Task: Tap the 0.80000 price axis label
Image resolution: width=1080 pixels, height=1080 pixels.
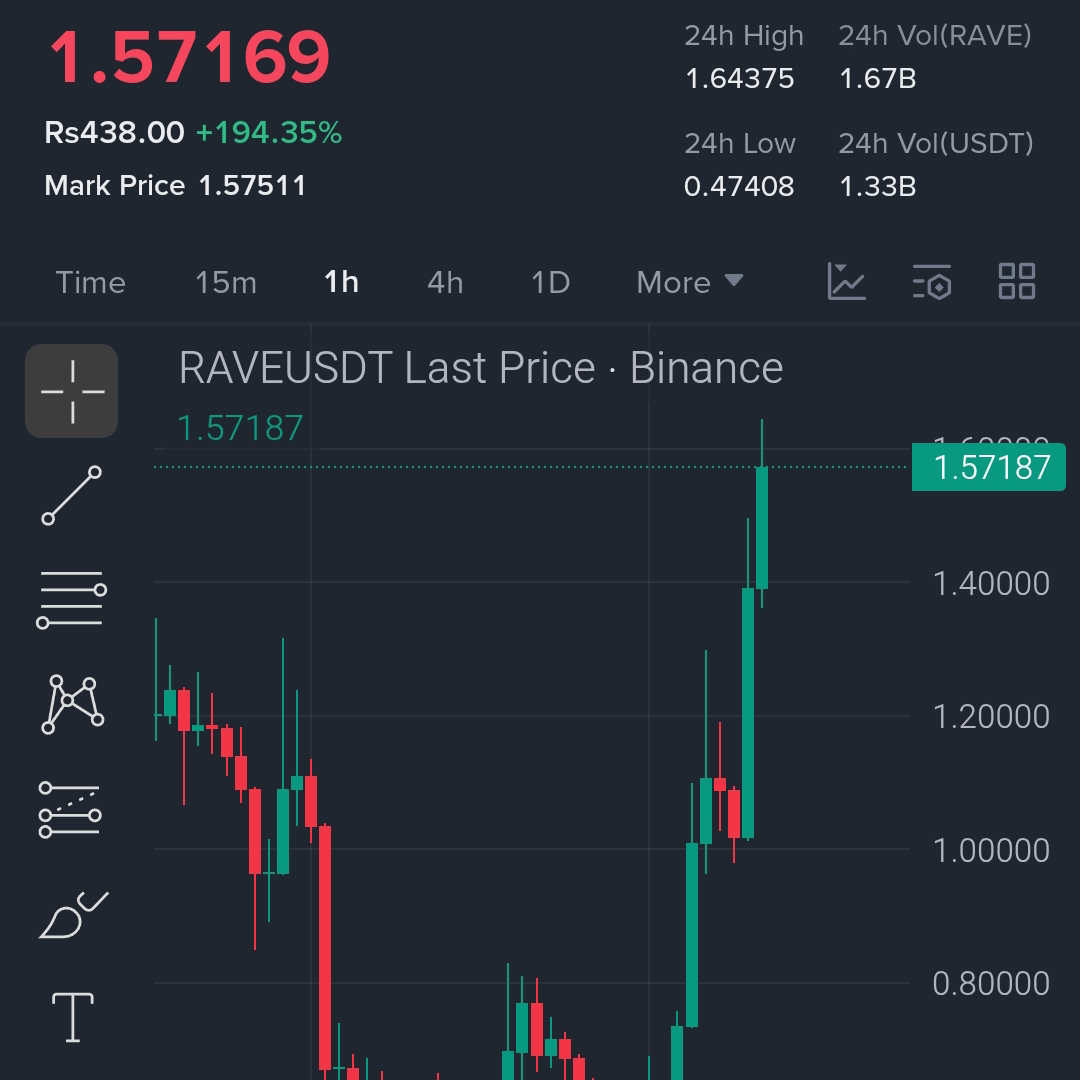Action: pos(990,984)
